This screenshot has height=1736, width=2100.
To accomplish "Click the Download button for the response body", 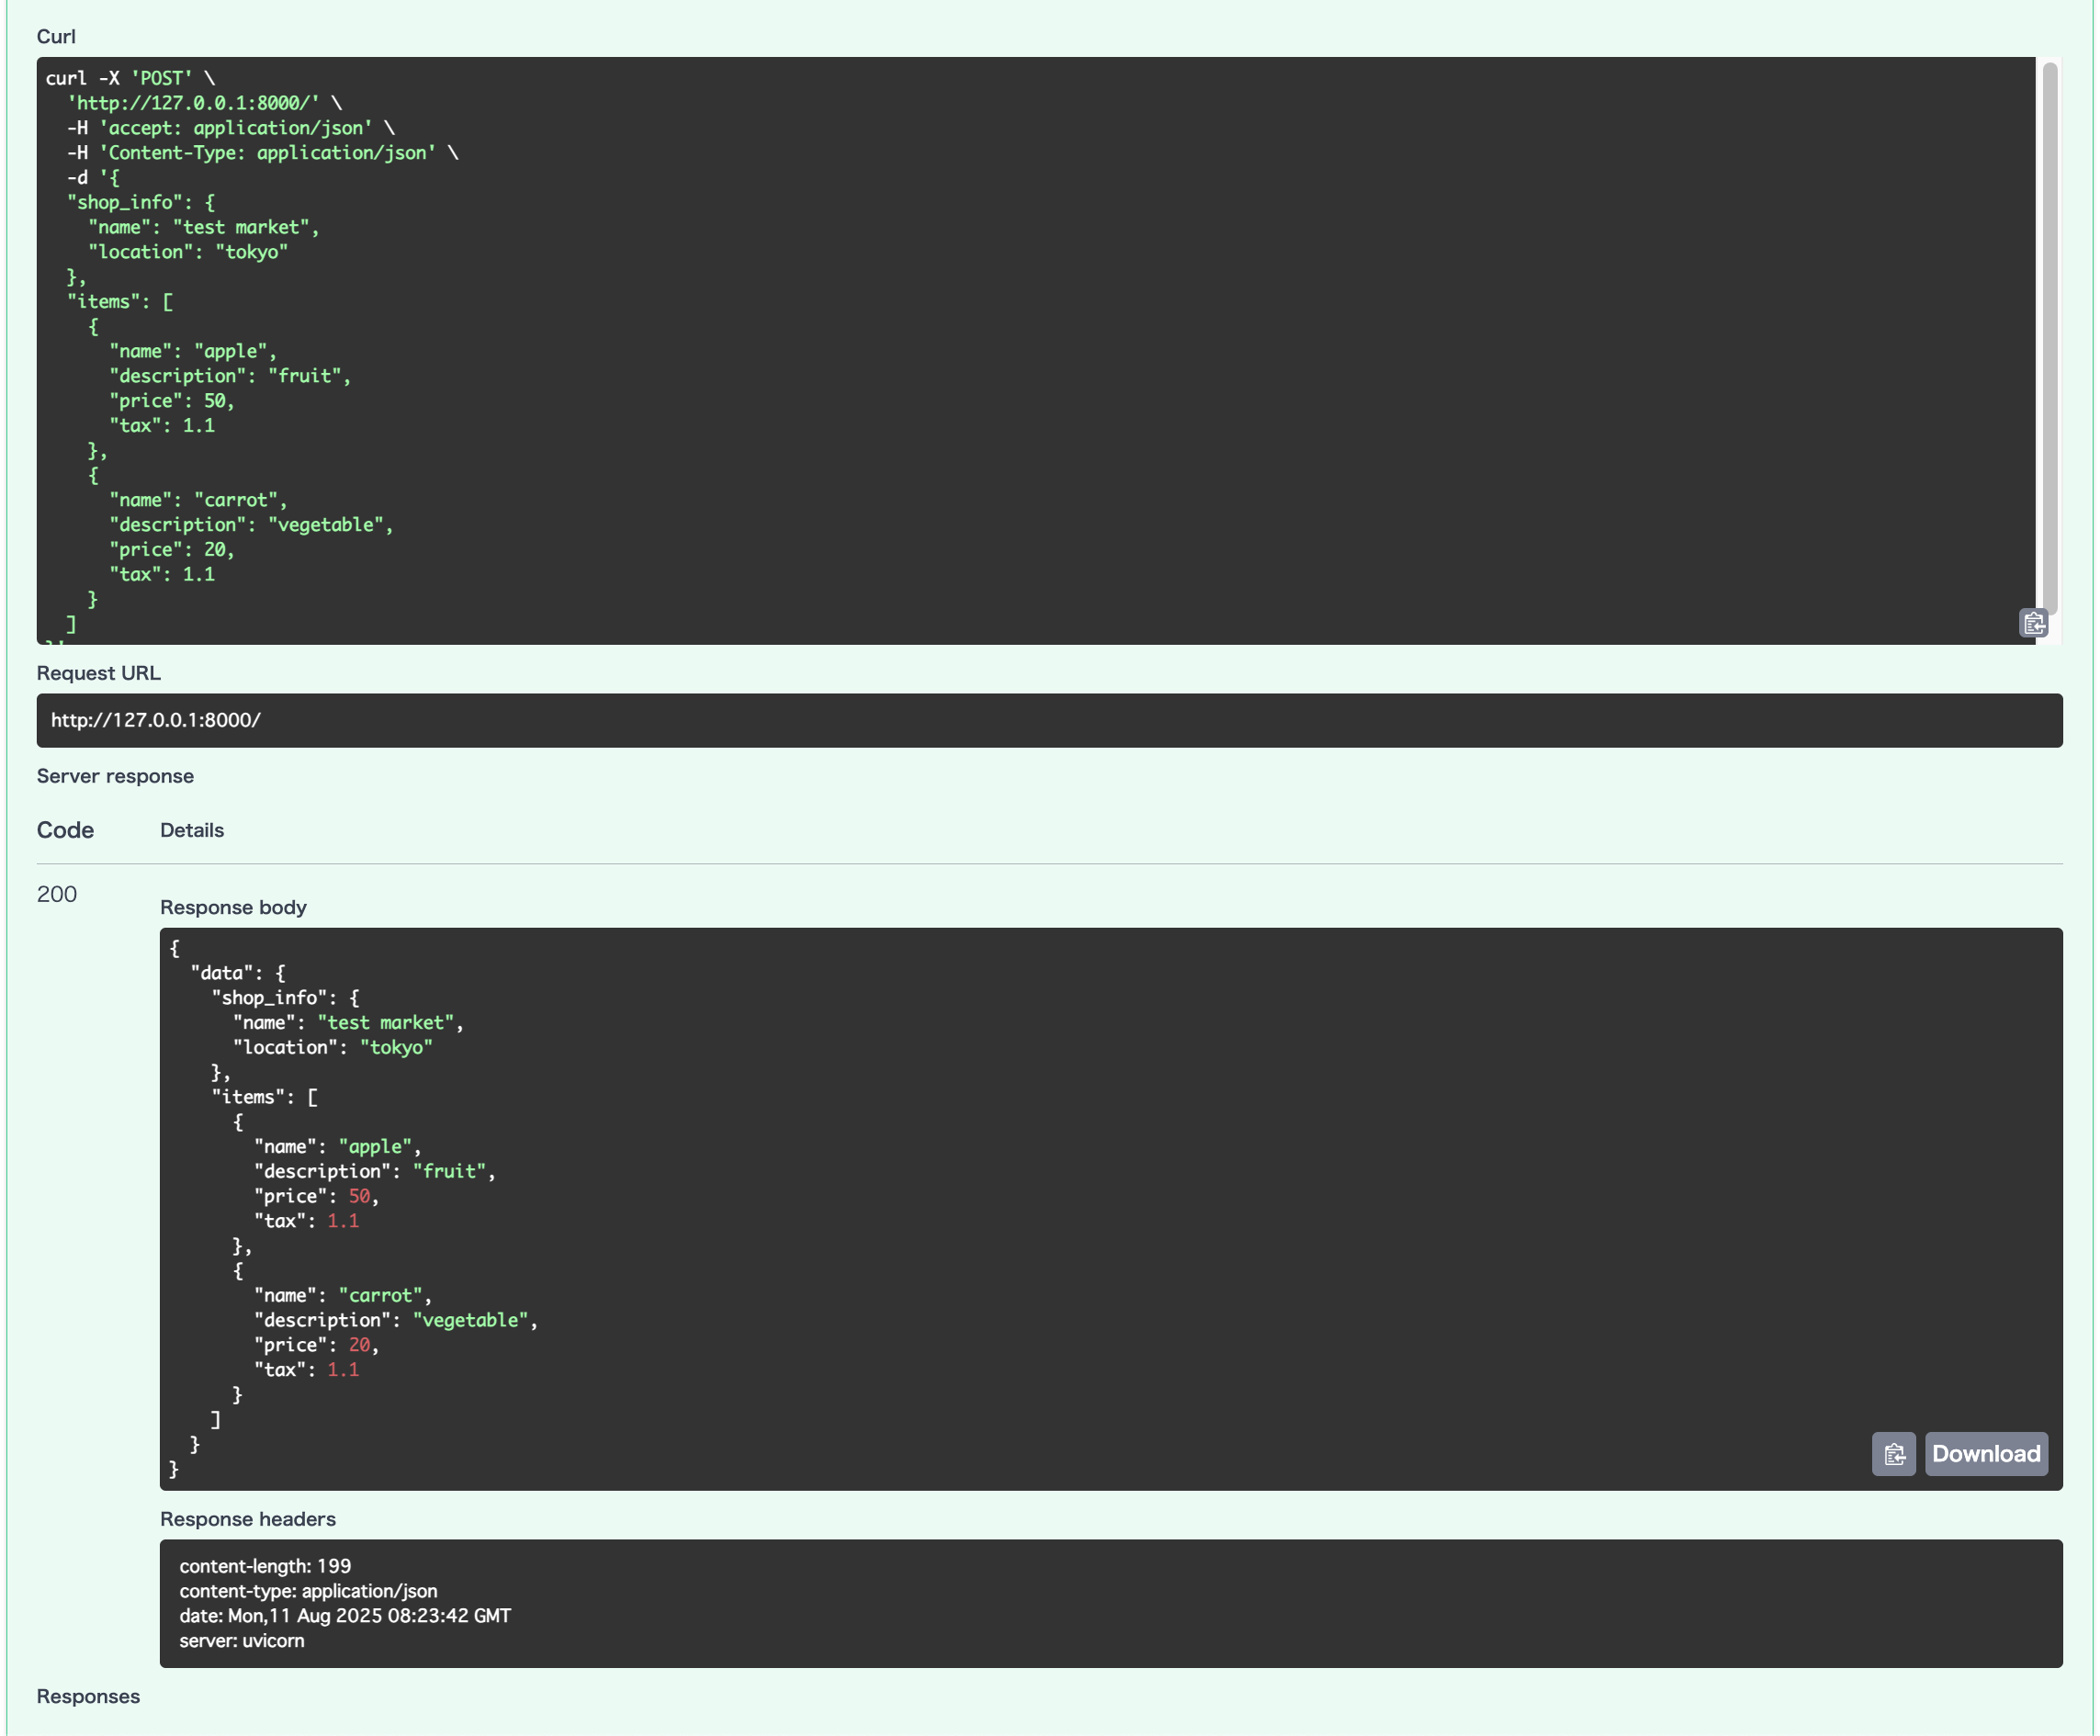I will [x=1986, y=1454].
